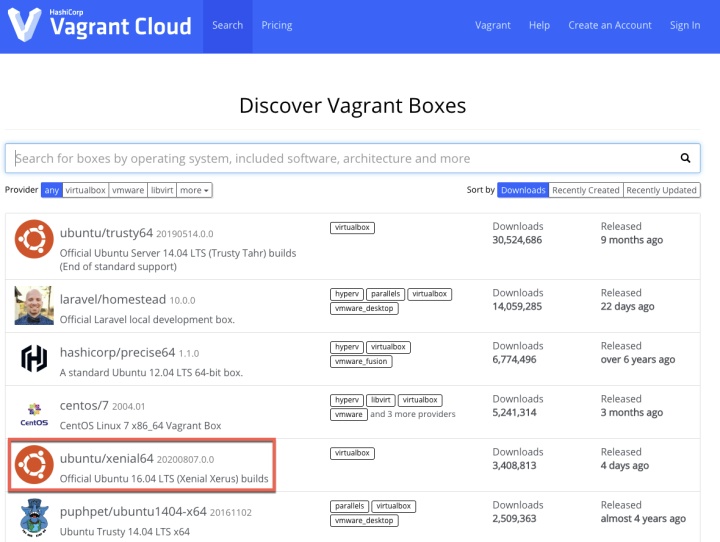Filter boxes by virtualbox provider
The image size is (720, 542).
pos(85,190)
